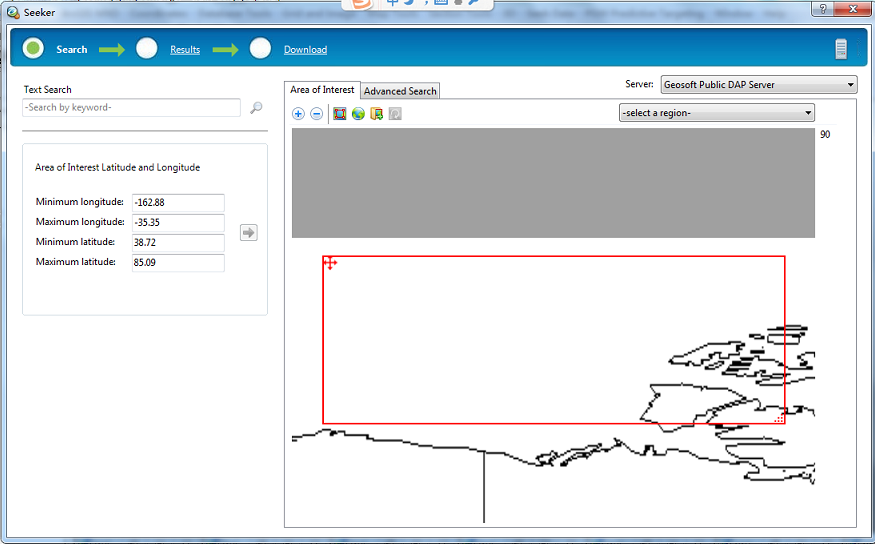
Task: Click the green Search step circle
Action: point(33,49)
